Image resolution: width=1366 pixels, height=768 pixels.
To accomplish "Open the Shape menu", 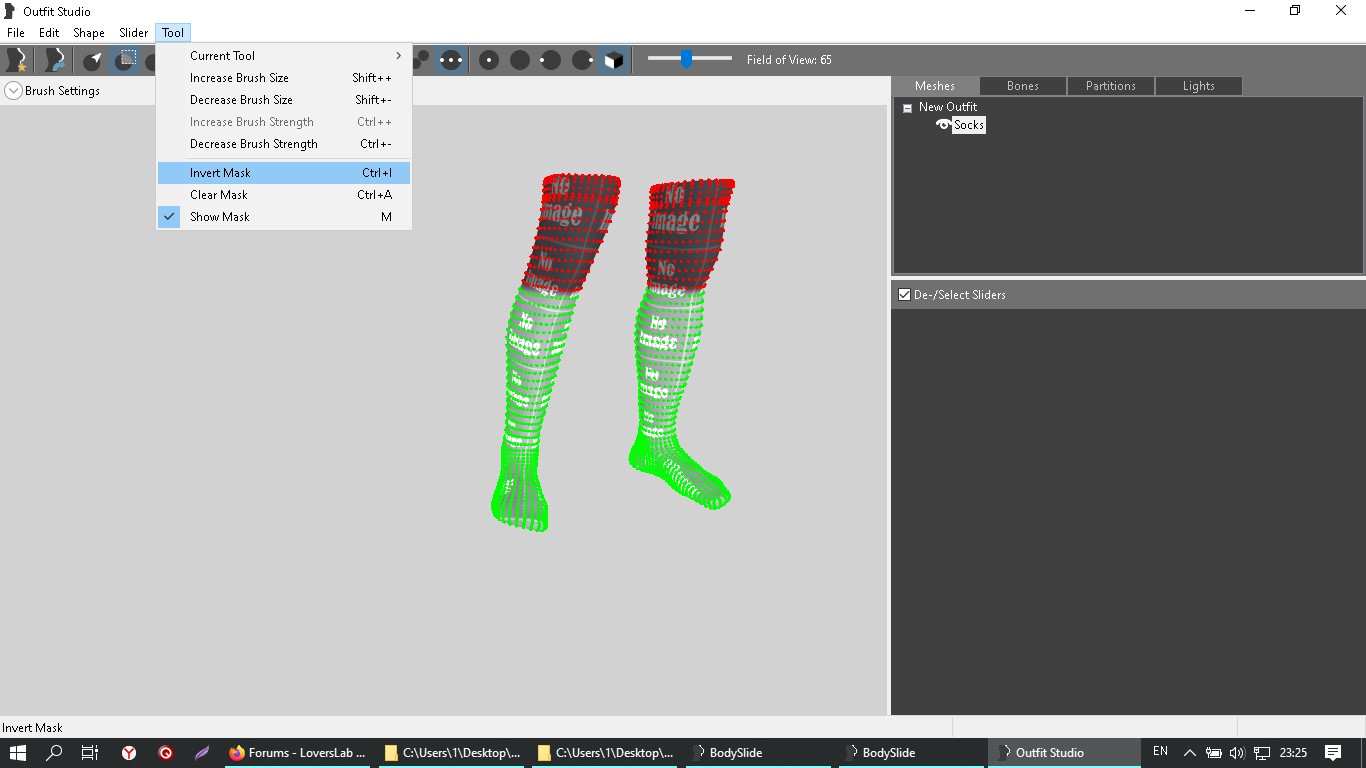I will pos(89,33).
